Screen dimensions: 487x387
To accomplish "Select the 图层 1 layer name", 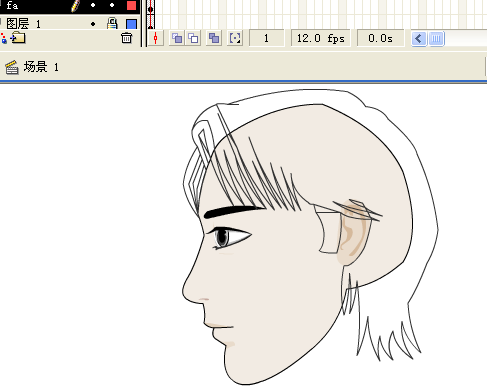I will [23, 24].
